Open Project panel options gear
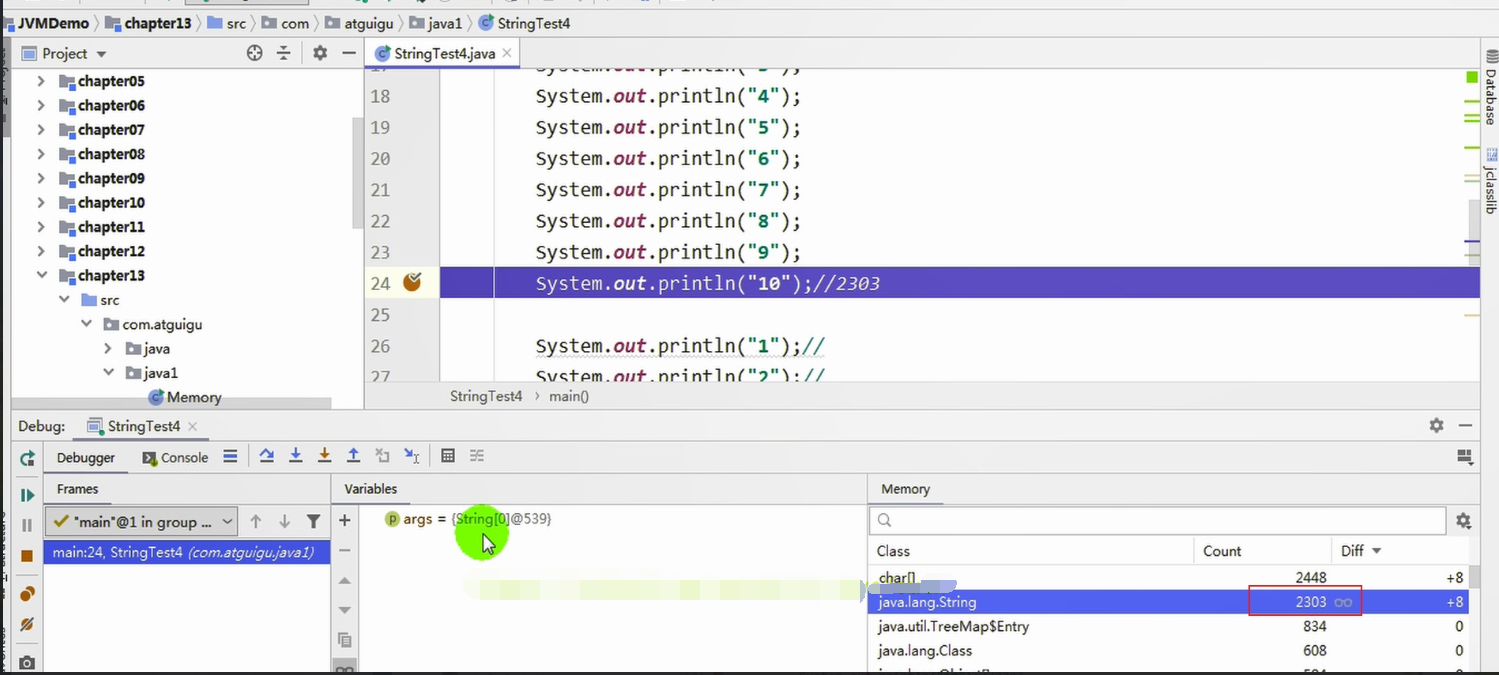The height and width of the screenshot is (675, 1499). (320, 53)
